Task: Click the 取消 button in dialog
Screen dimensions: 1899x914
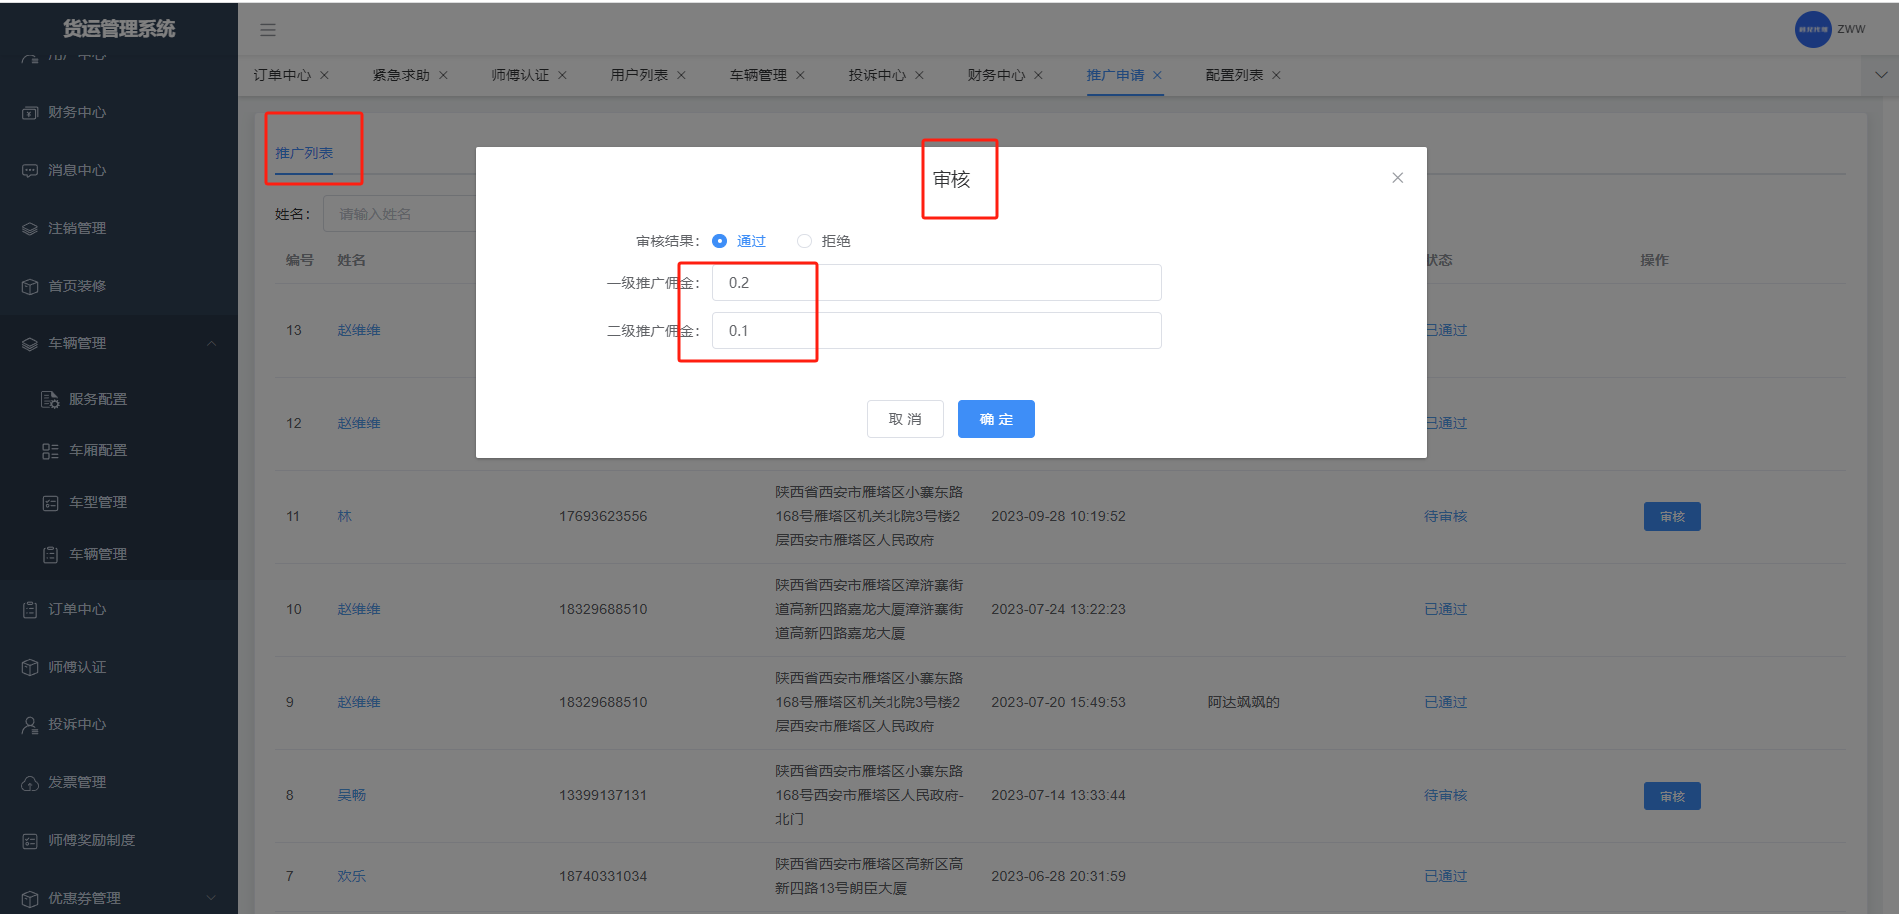Action: click(x=905, y=419)
